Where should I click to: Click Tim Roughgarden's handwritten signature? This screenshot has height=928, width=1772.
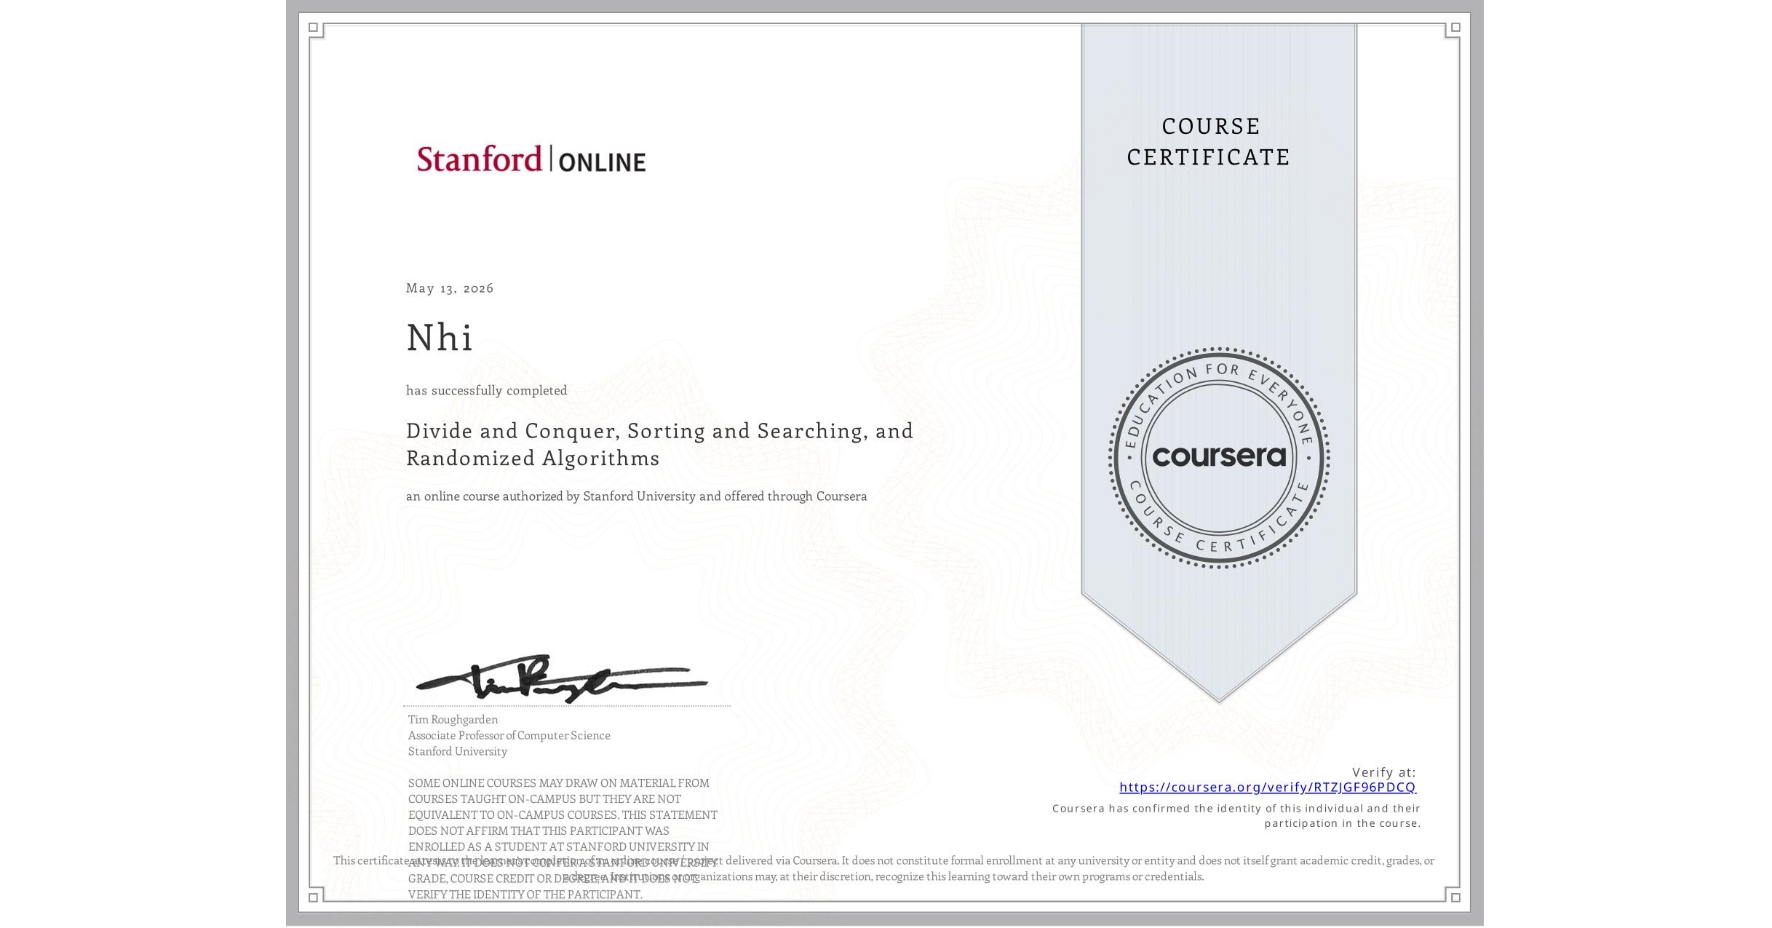pyautogui.click(x=562, y=679)
